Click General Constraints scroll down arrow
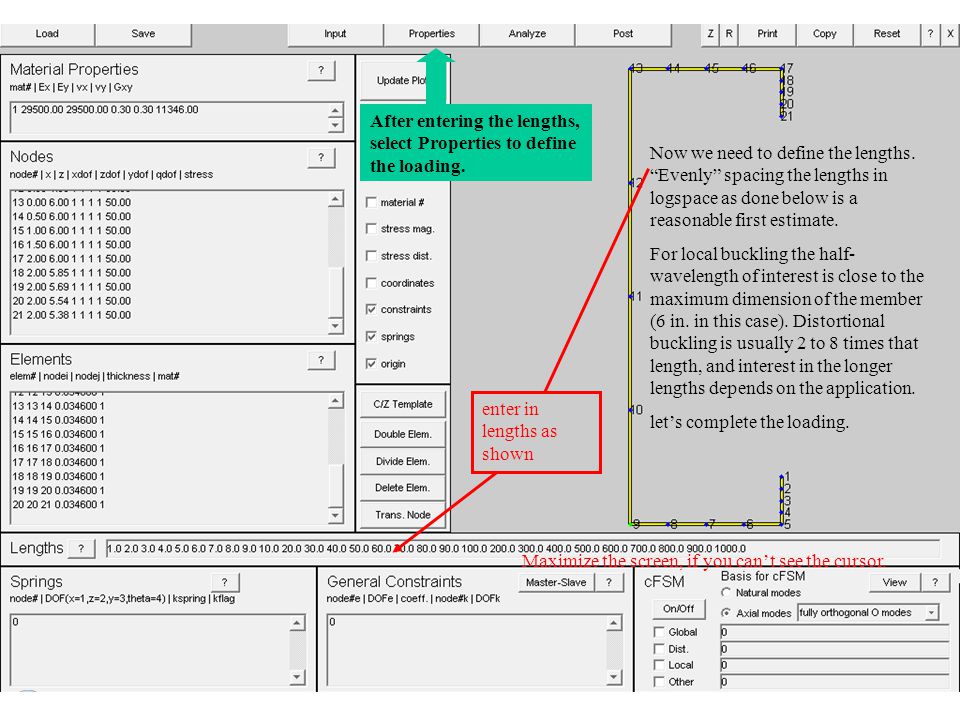 click(x=614, y=677)
